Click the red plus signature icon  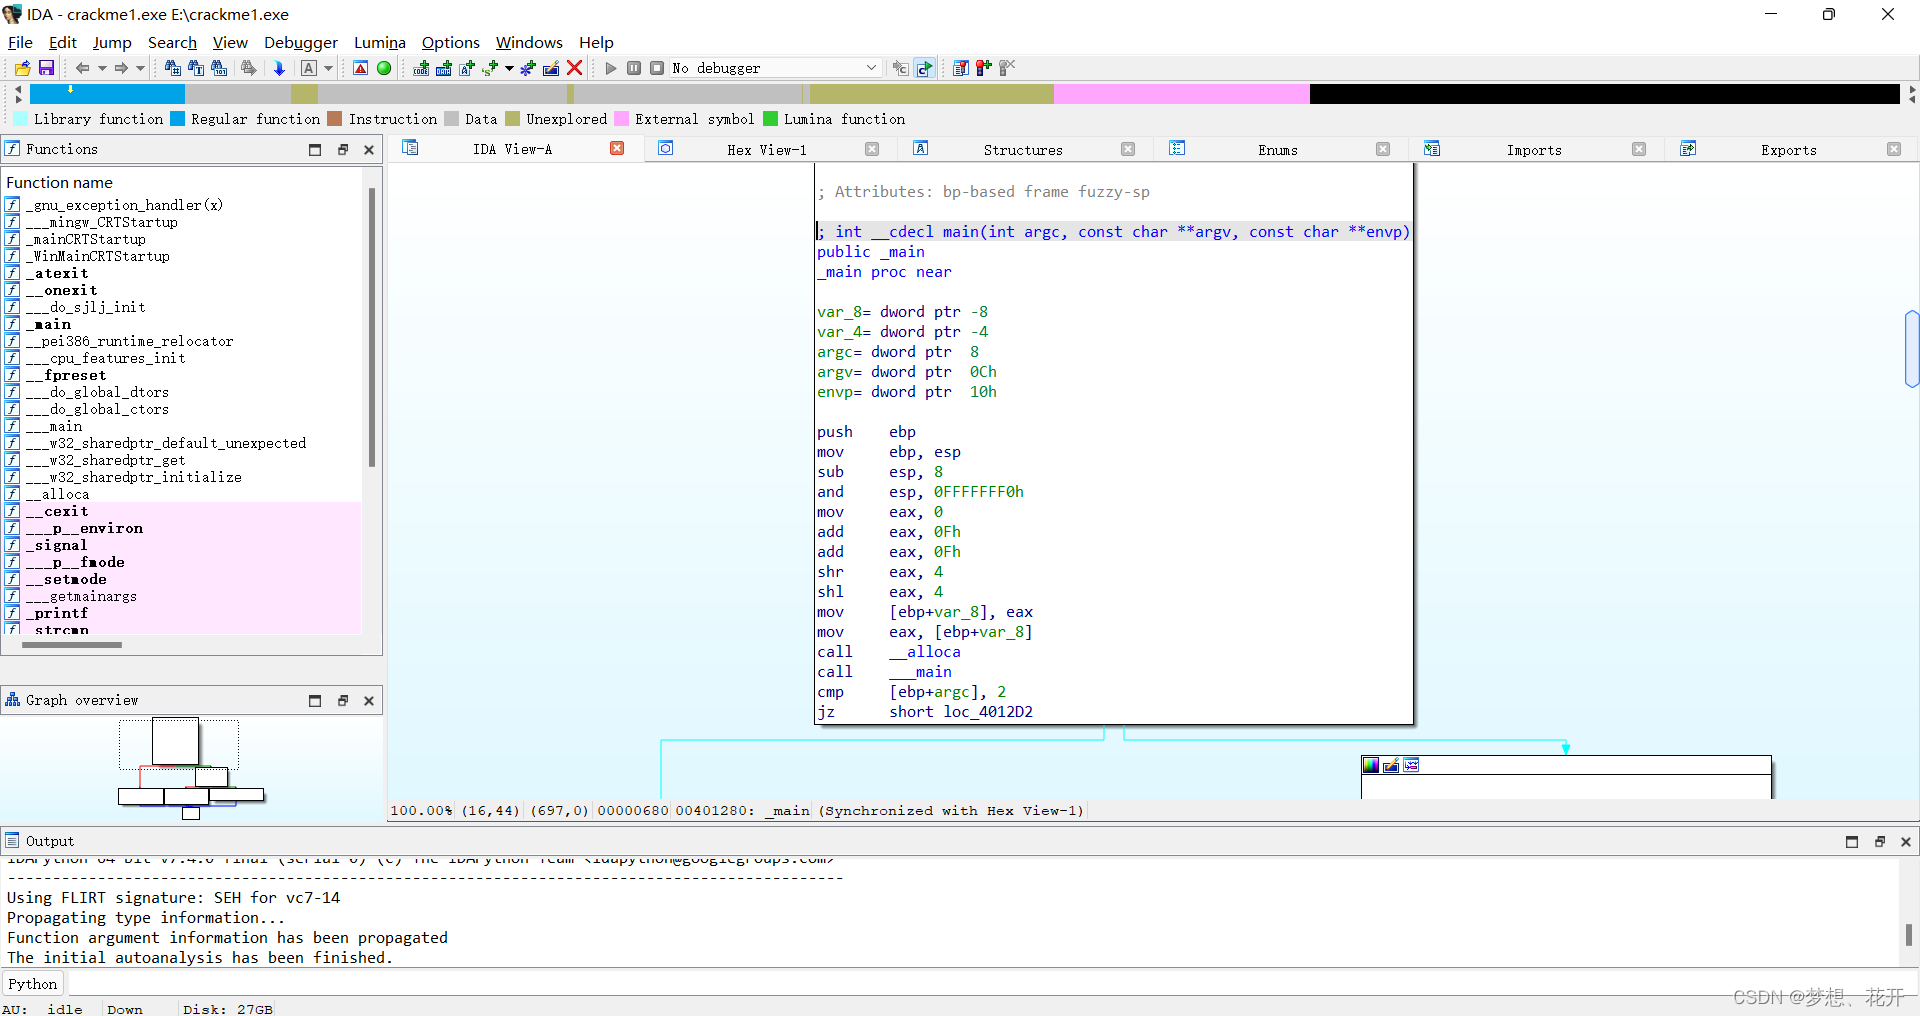[x=984, y=68]
